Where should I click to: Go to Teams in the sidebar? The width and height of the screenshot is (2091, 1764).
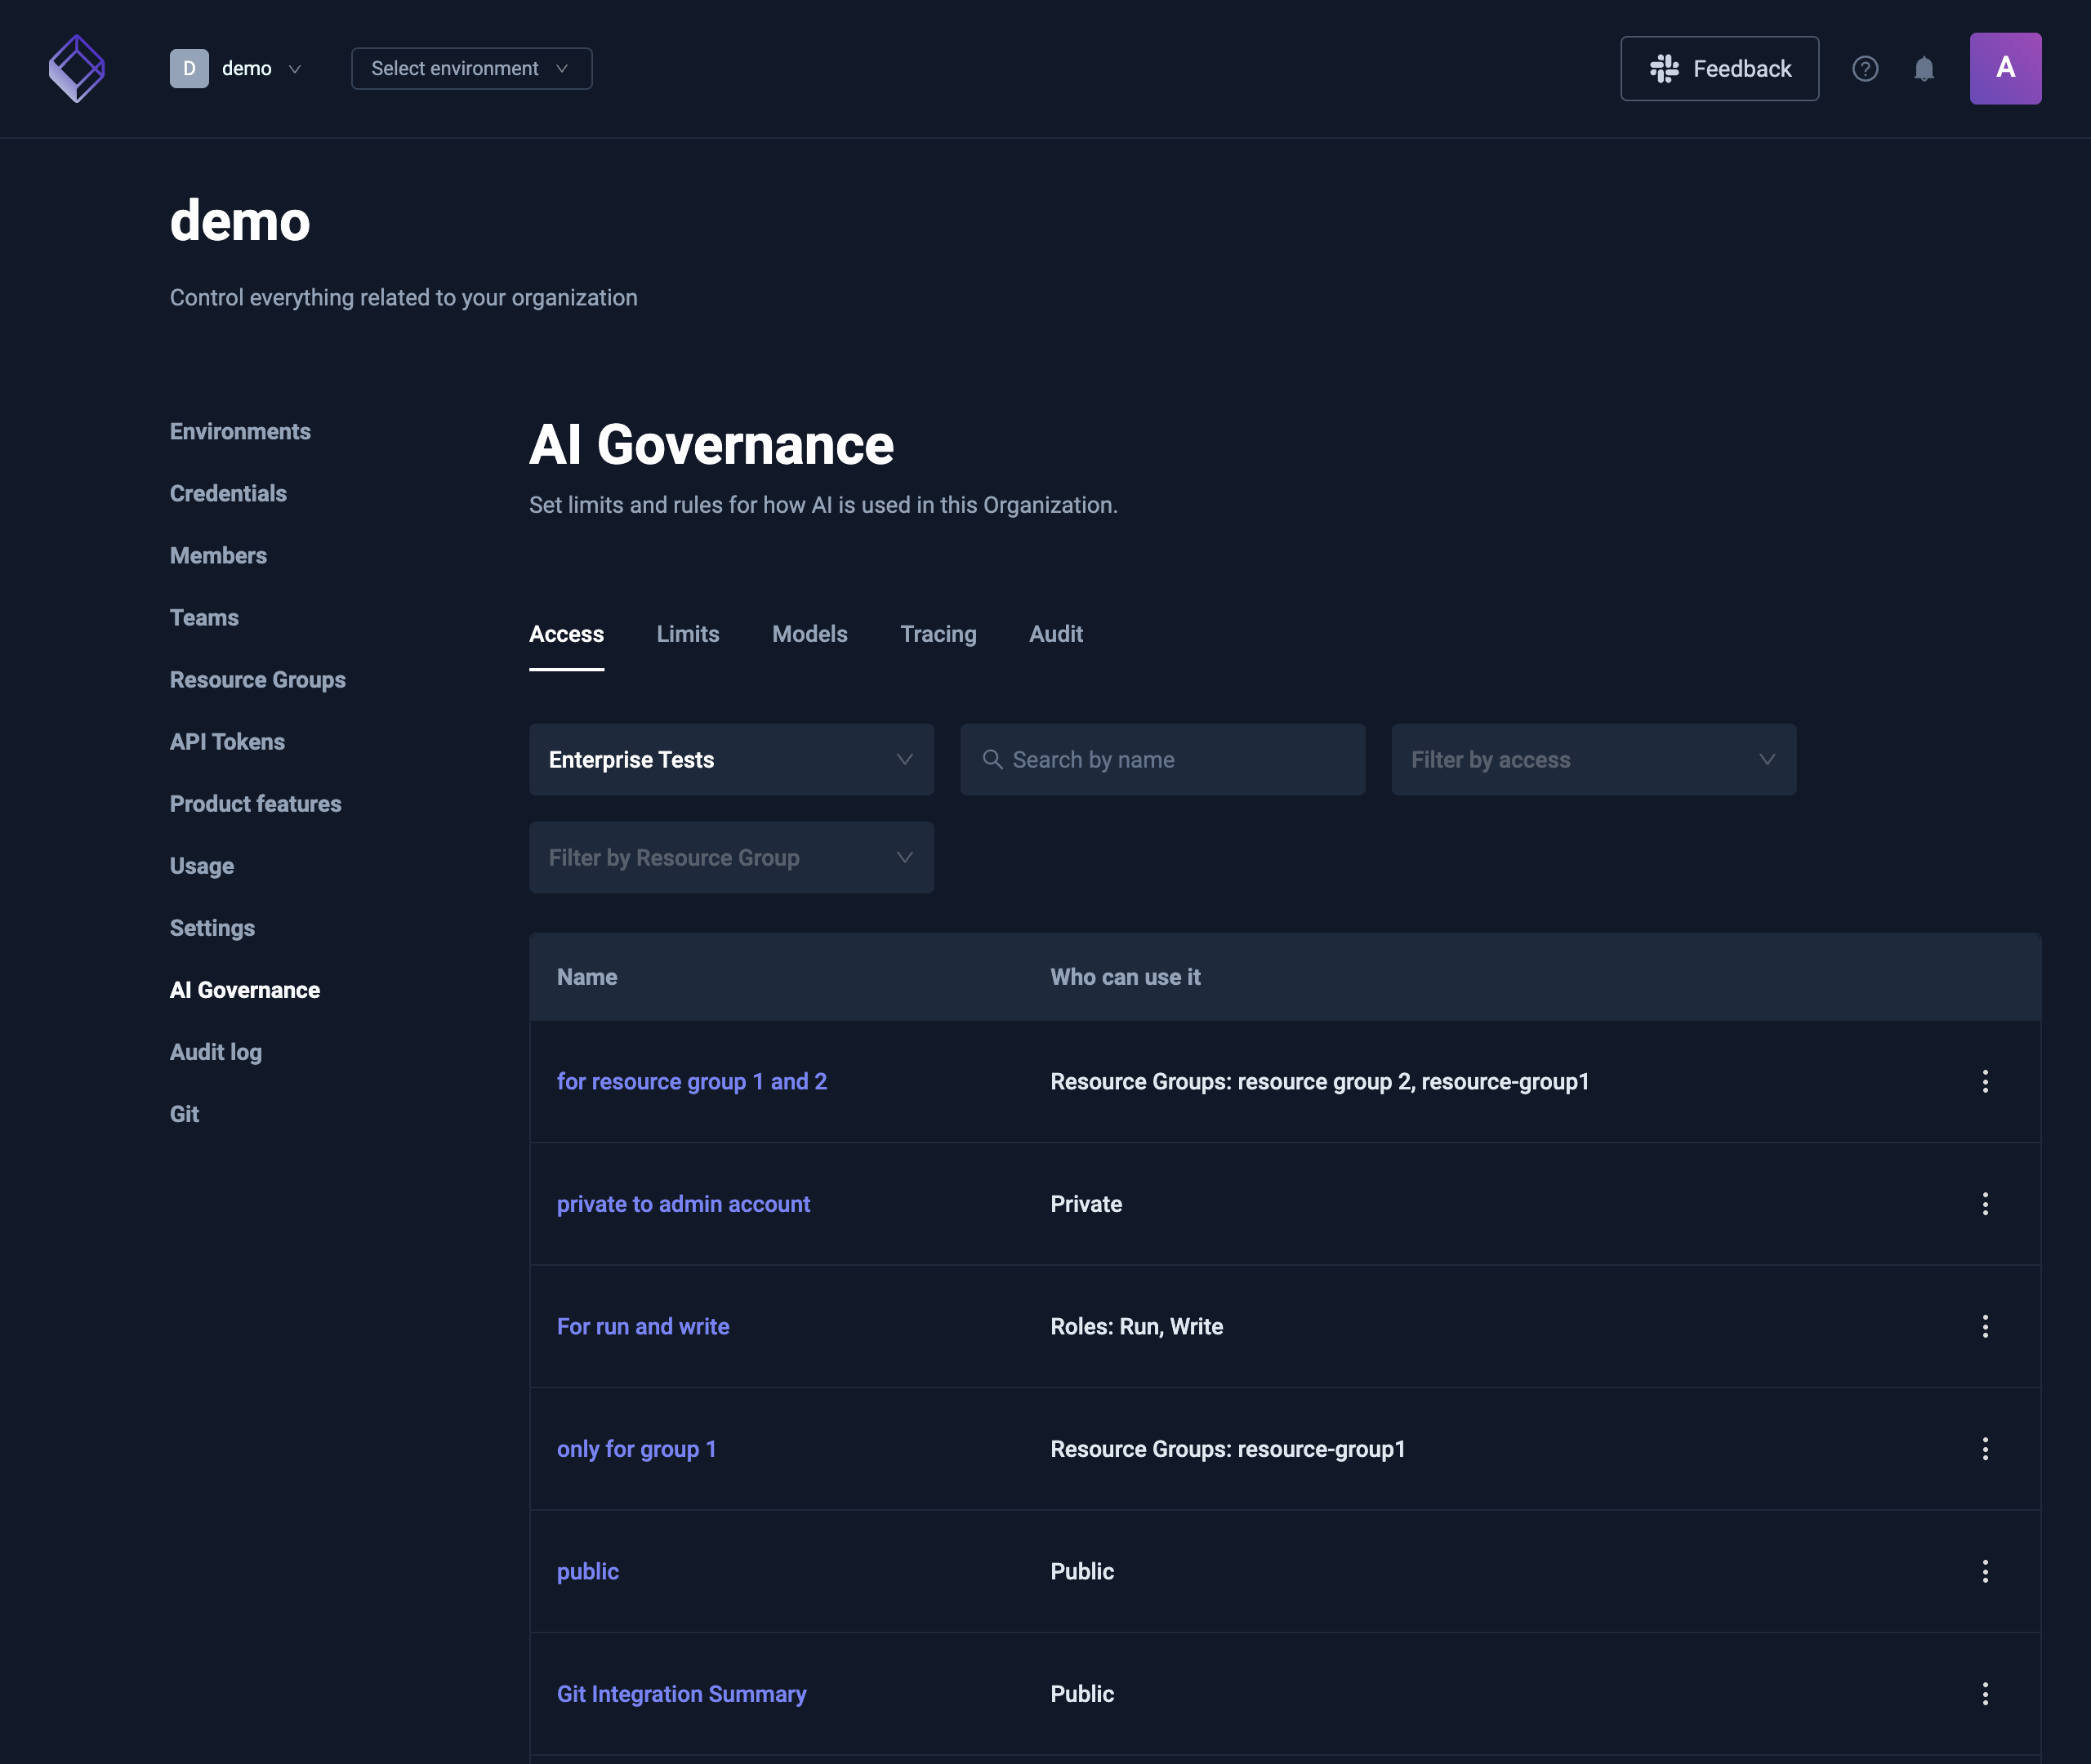click(x=204, y=618)
